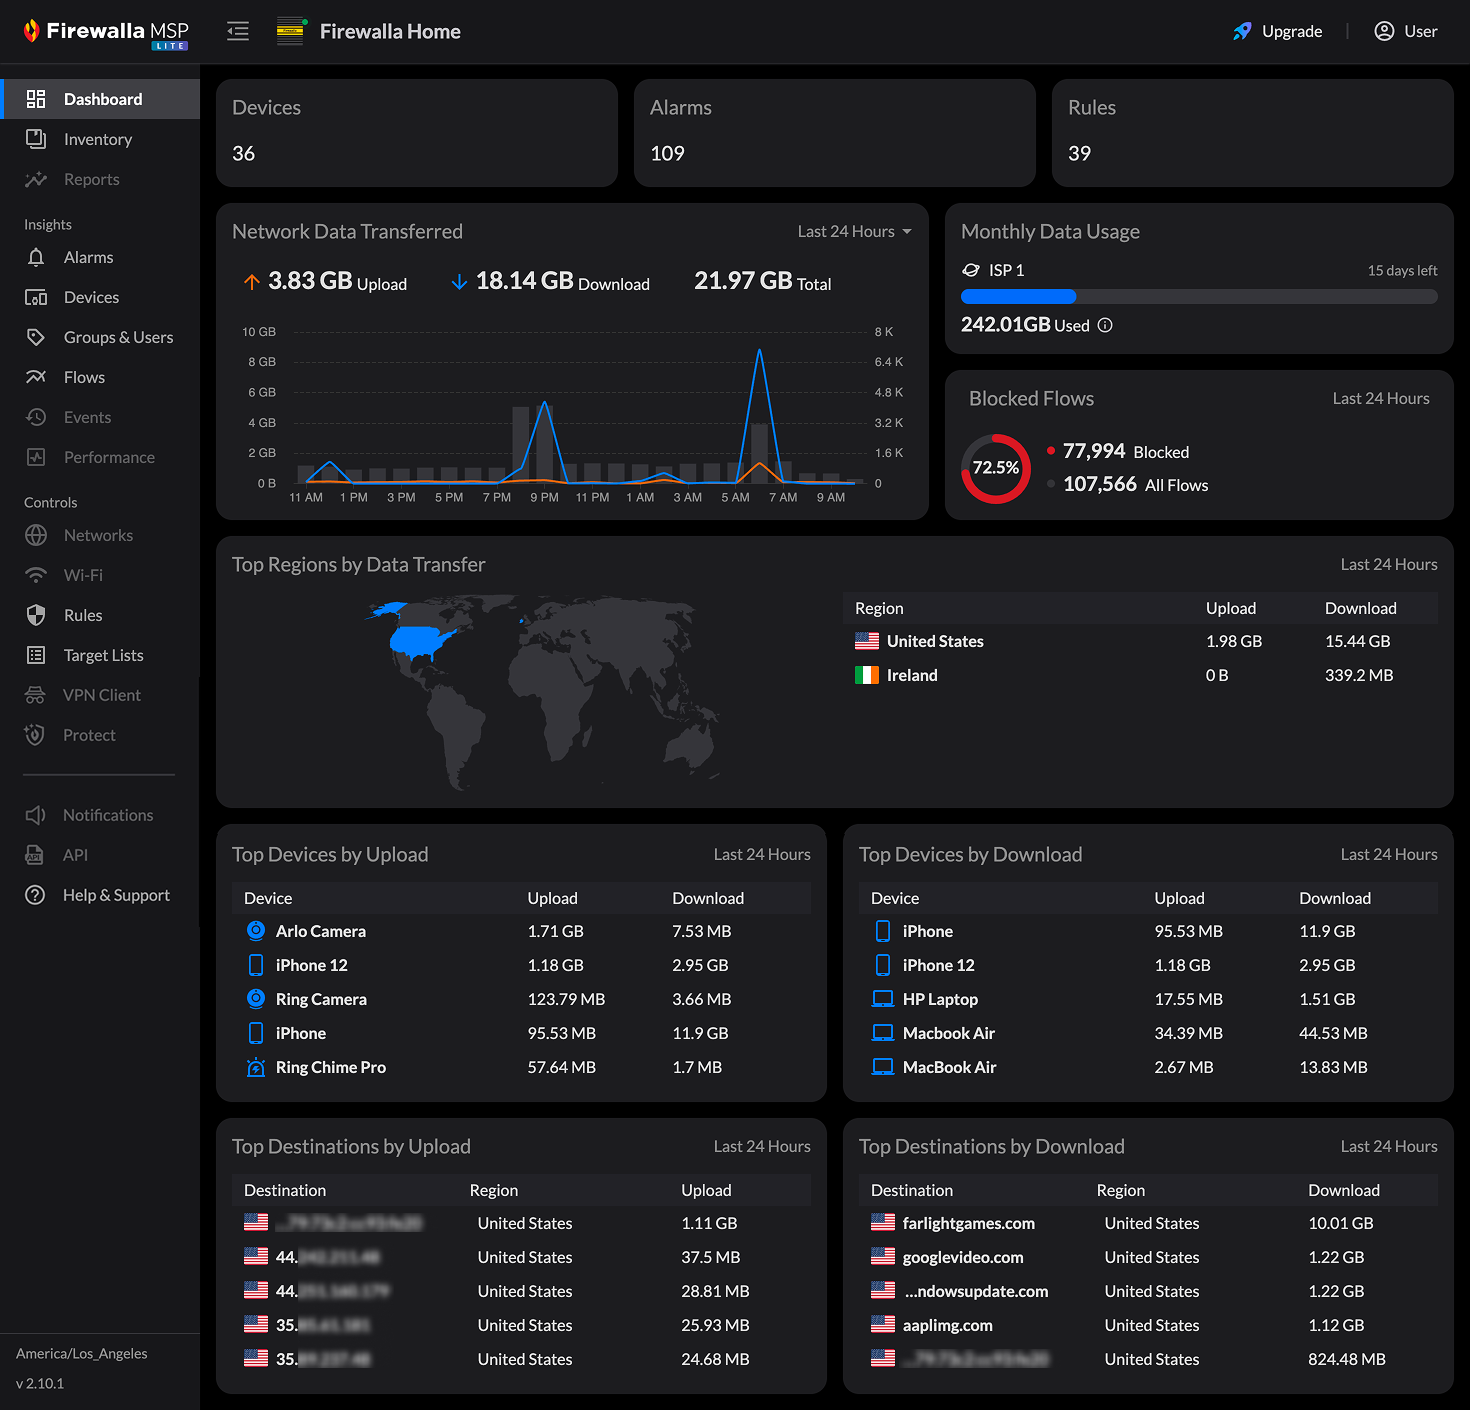Click the Upgrade rocket icon

click(x=1242, y=31)
